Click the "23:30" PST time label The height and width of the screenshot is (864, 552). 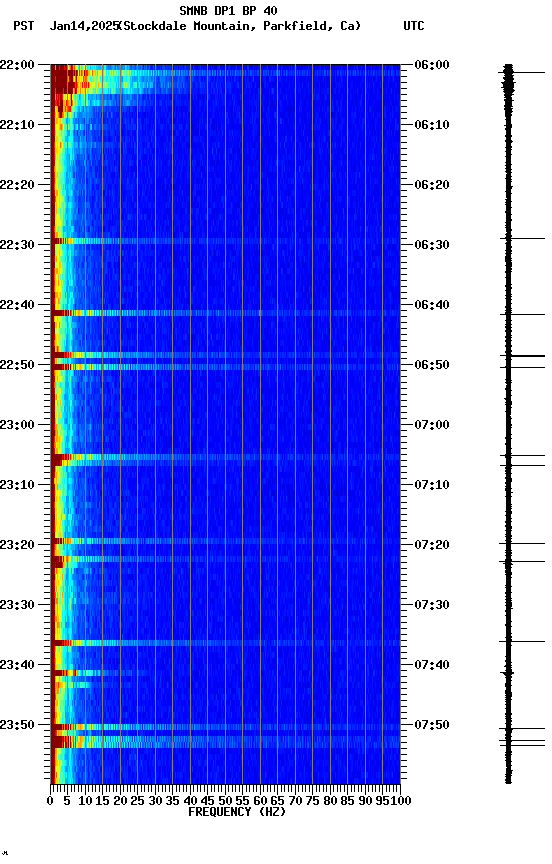tap(17, 606)
